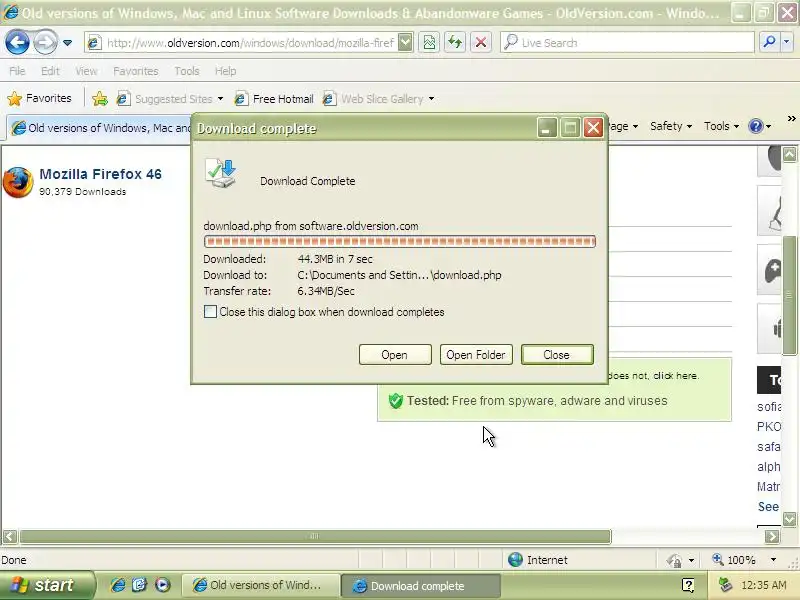Click the Mozilla Firefox 46 heading
Viewport: 800px width, 600px height.
101,174
